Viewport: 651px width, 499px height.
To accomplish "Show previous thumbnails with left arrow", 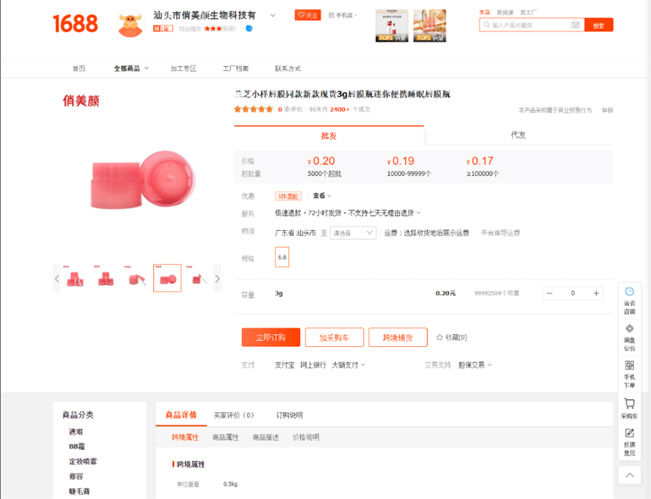I will 57,279.
